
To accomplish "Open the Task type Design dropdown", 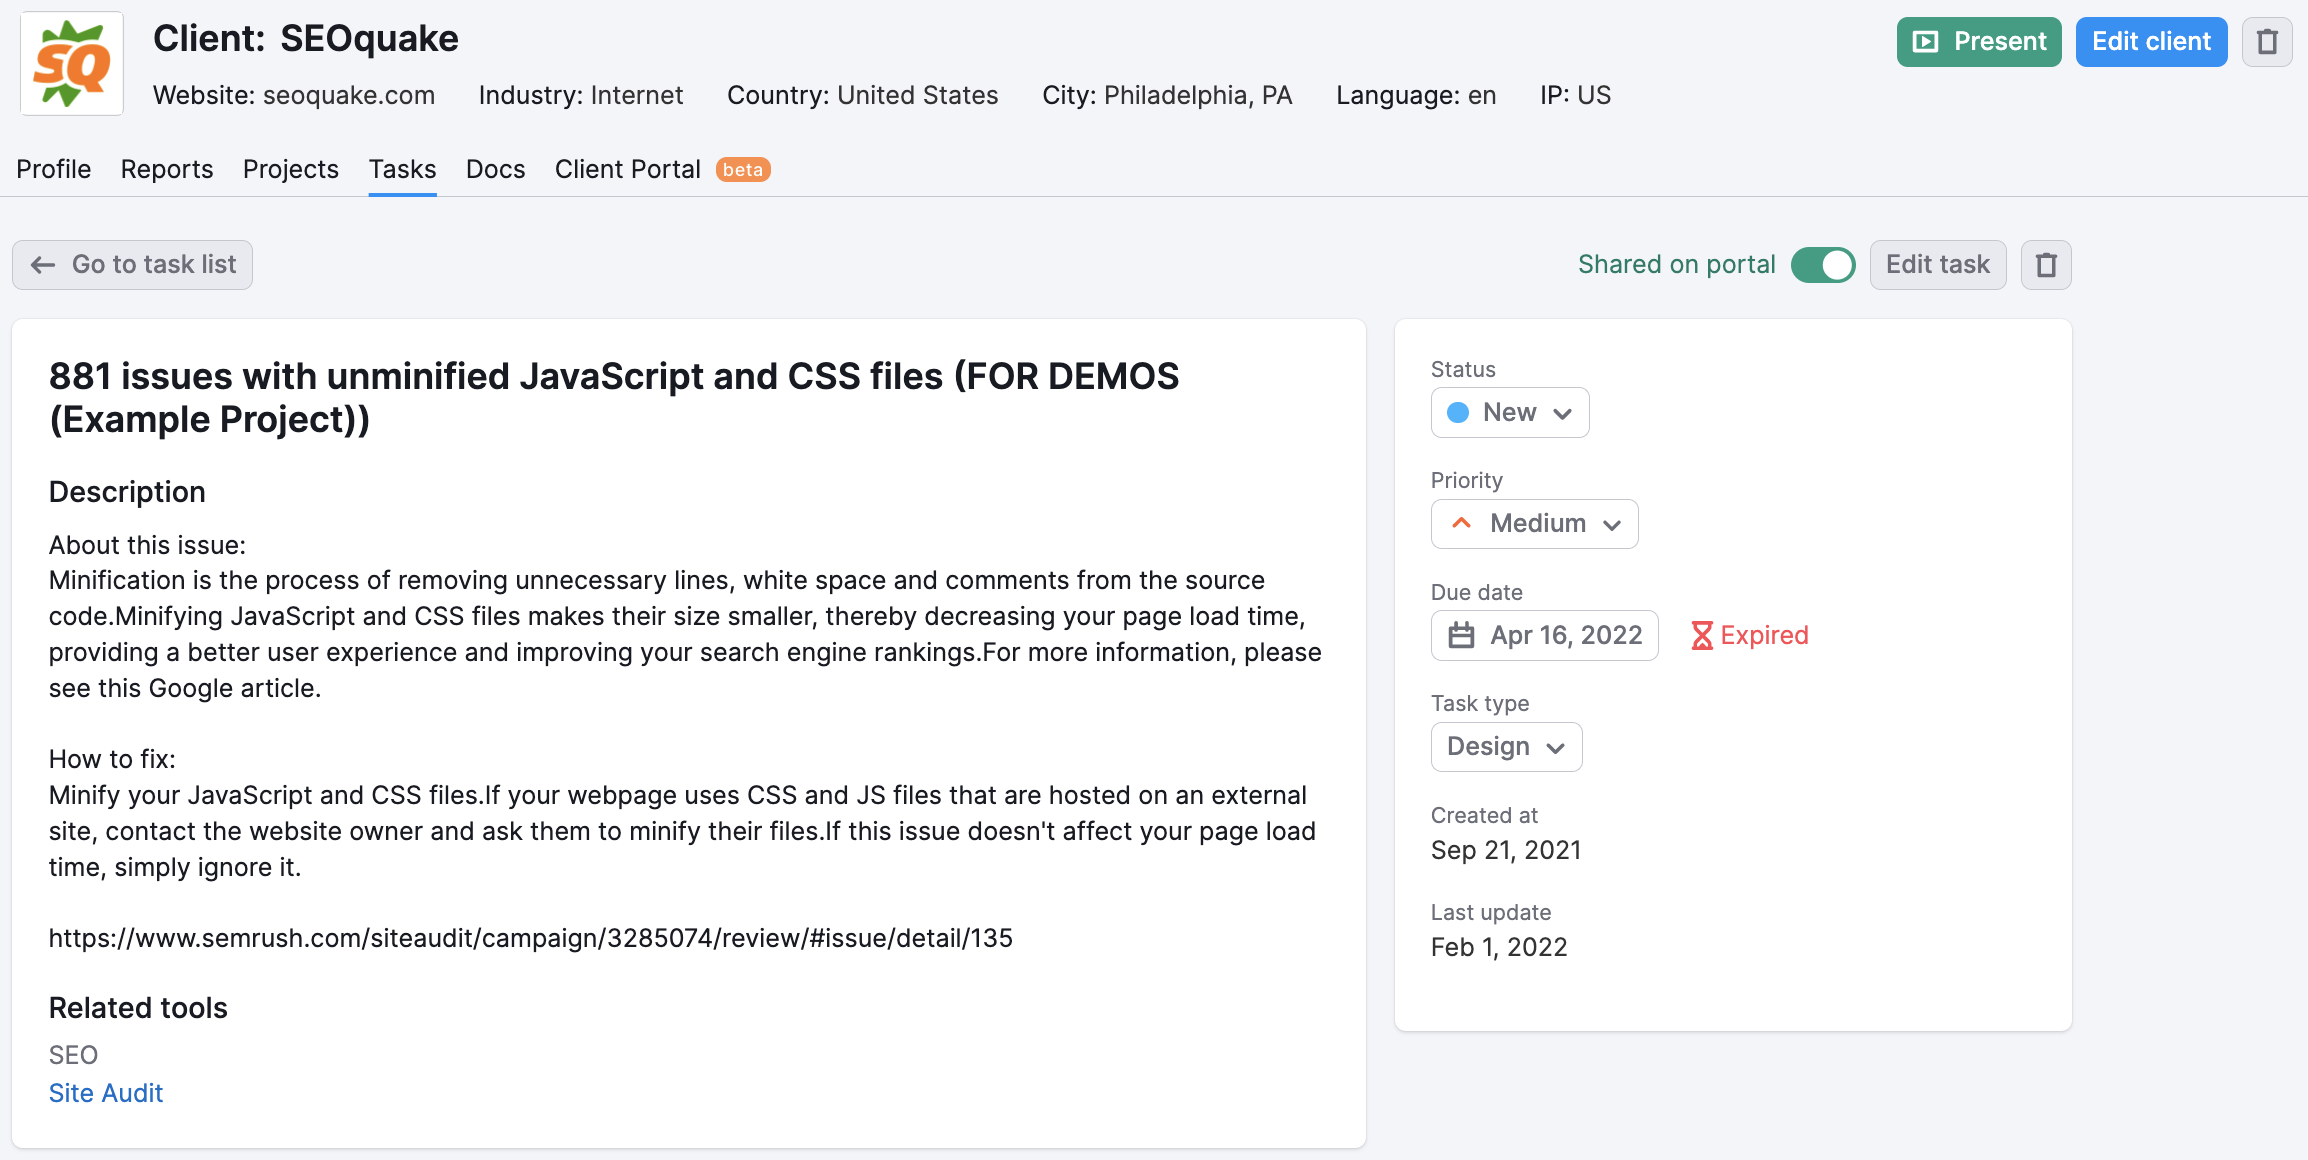I will 1506,747.
